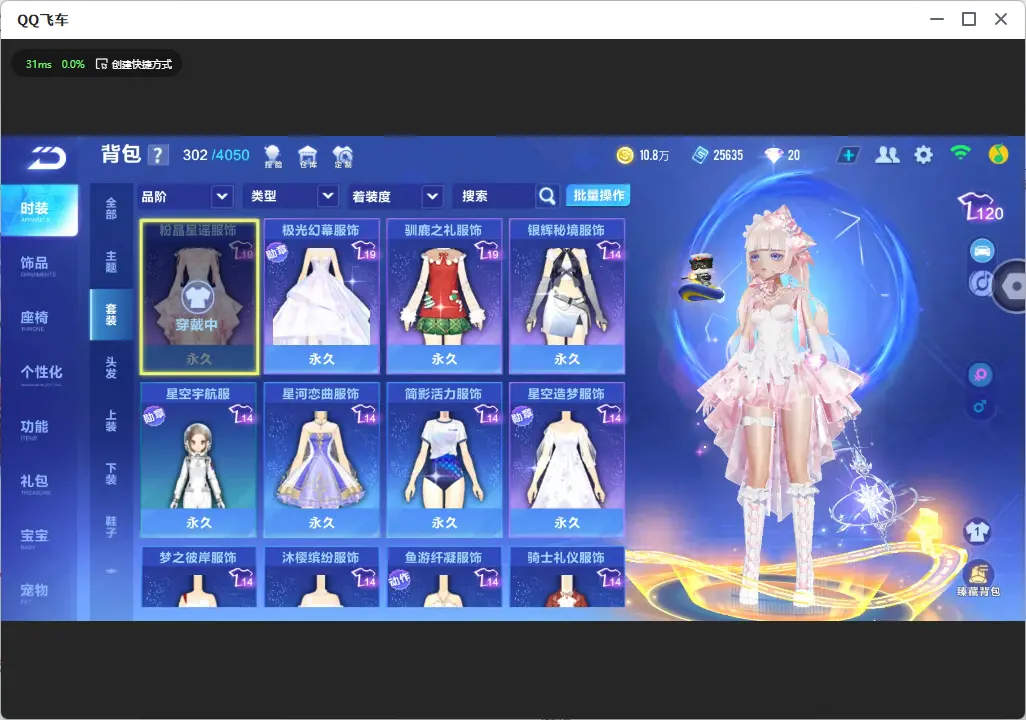Select the 星河恋曲服饰 outfit card

click(321, 460)
